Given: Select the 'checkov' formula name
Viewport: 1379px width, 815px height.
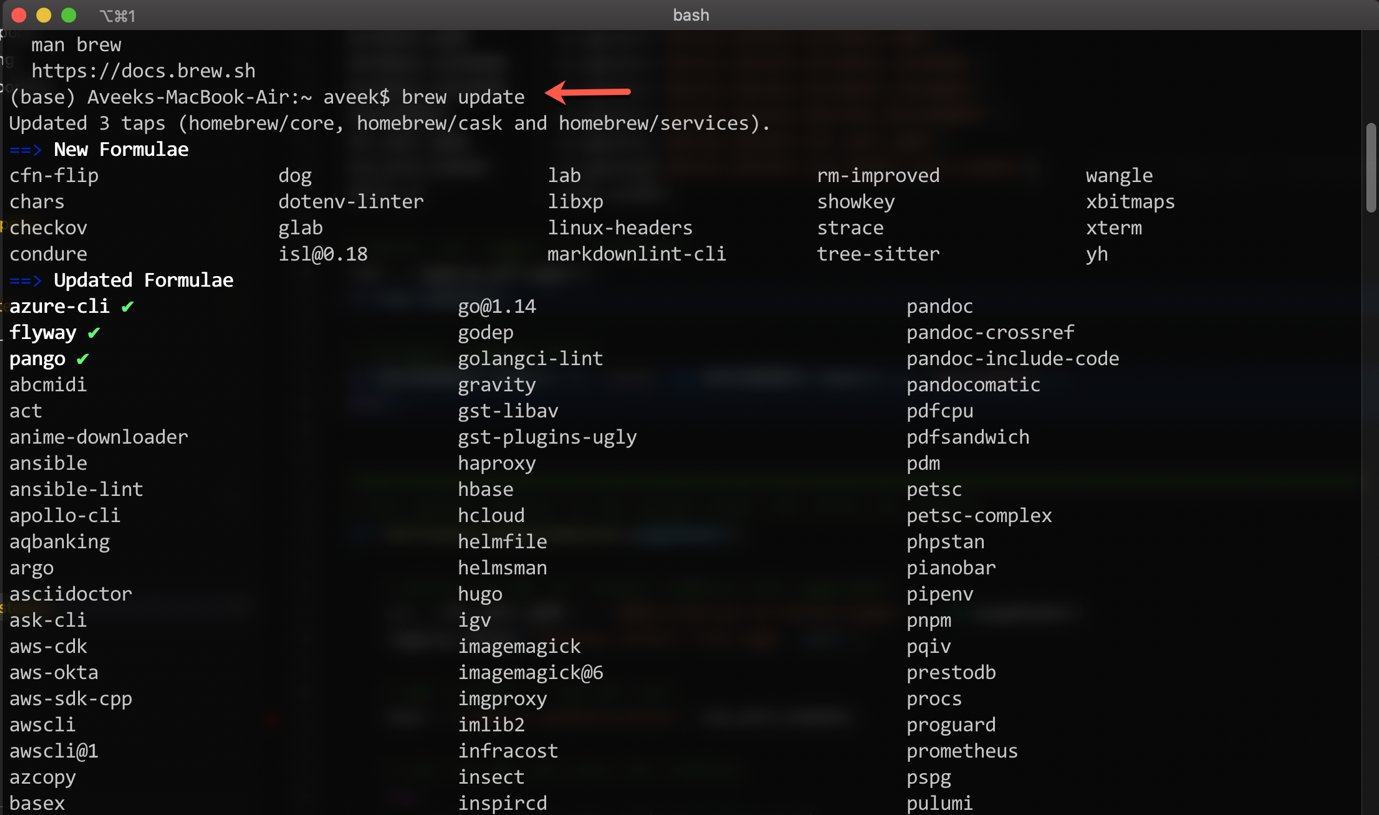Looking at the screenshot, I should [x=48, y=228].
